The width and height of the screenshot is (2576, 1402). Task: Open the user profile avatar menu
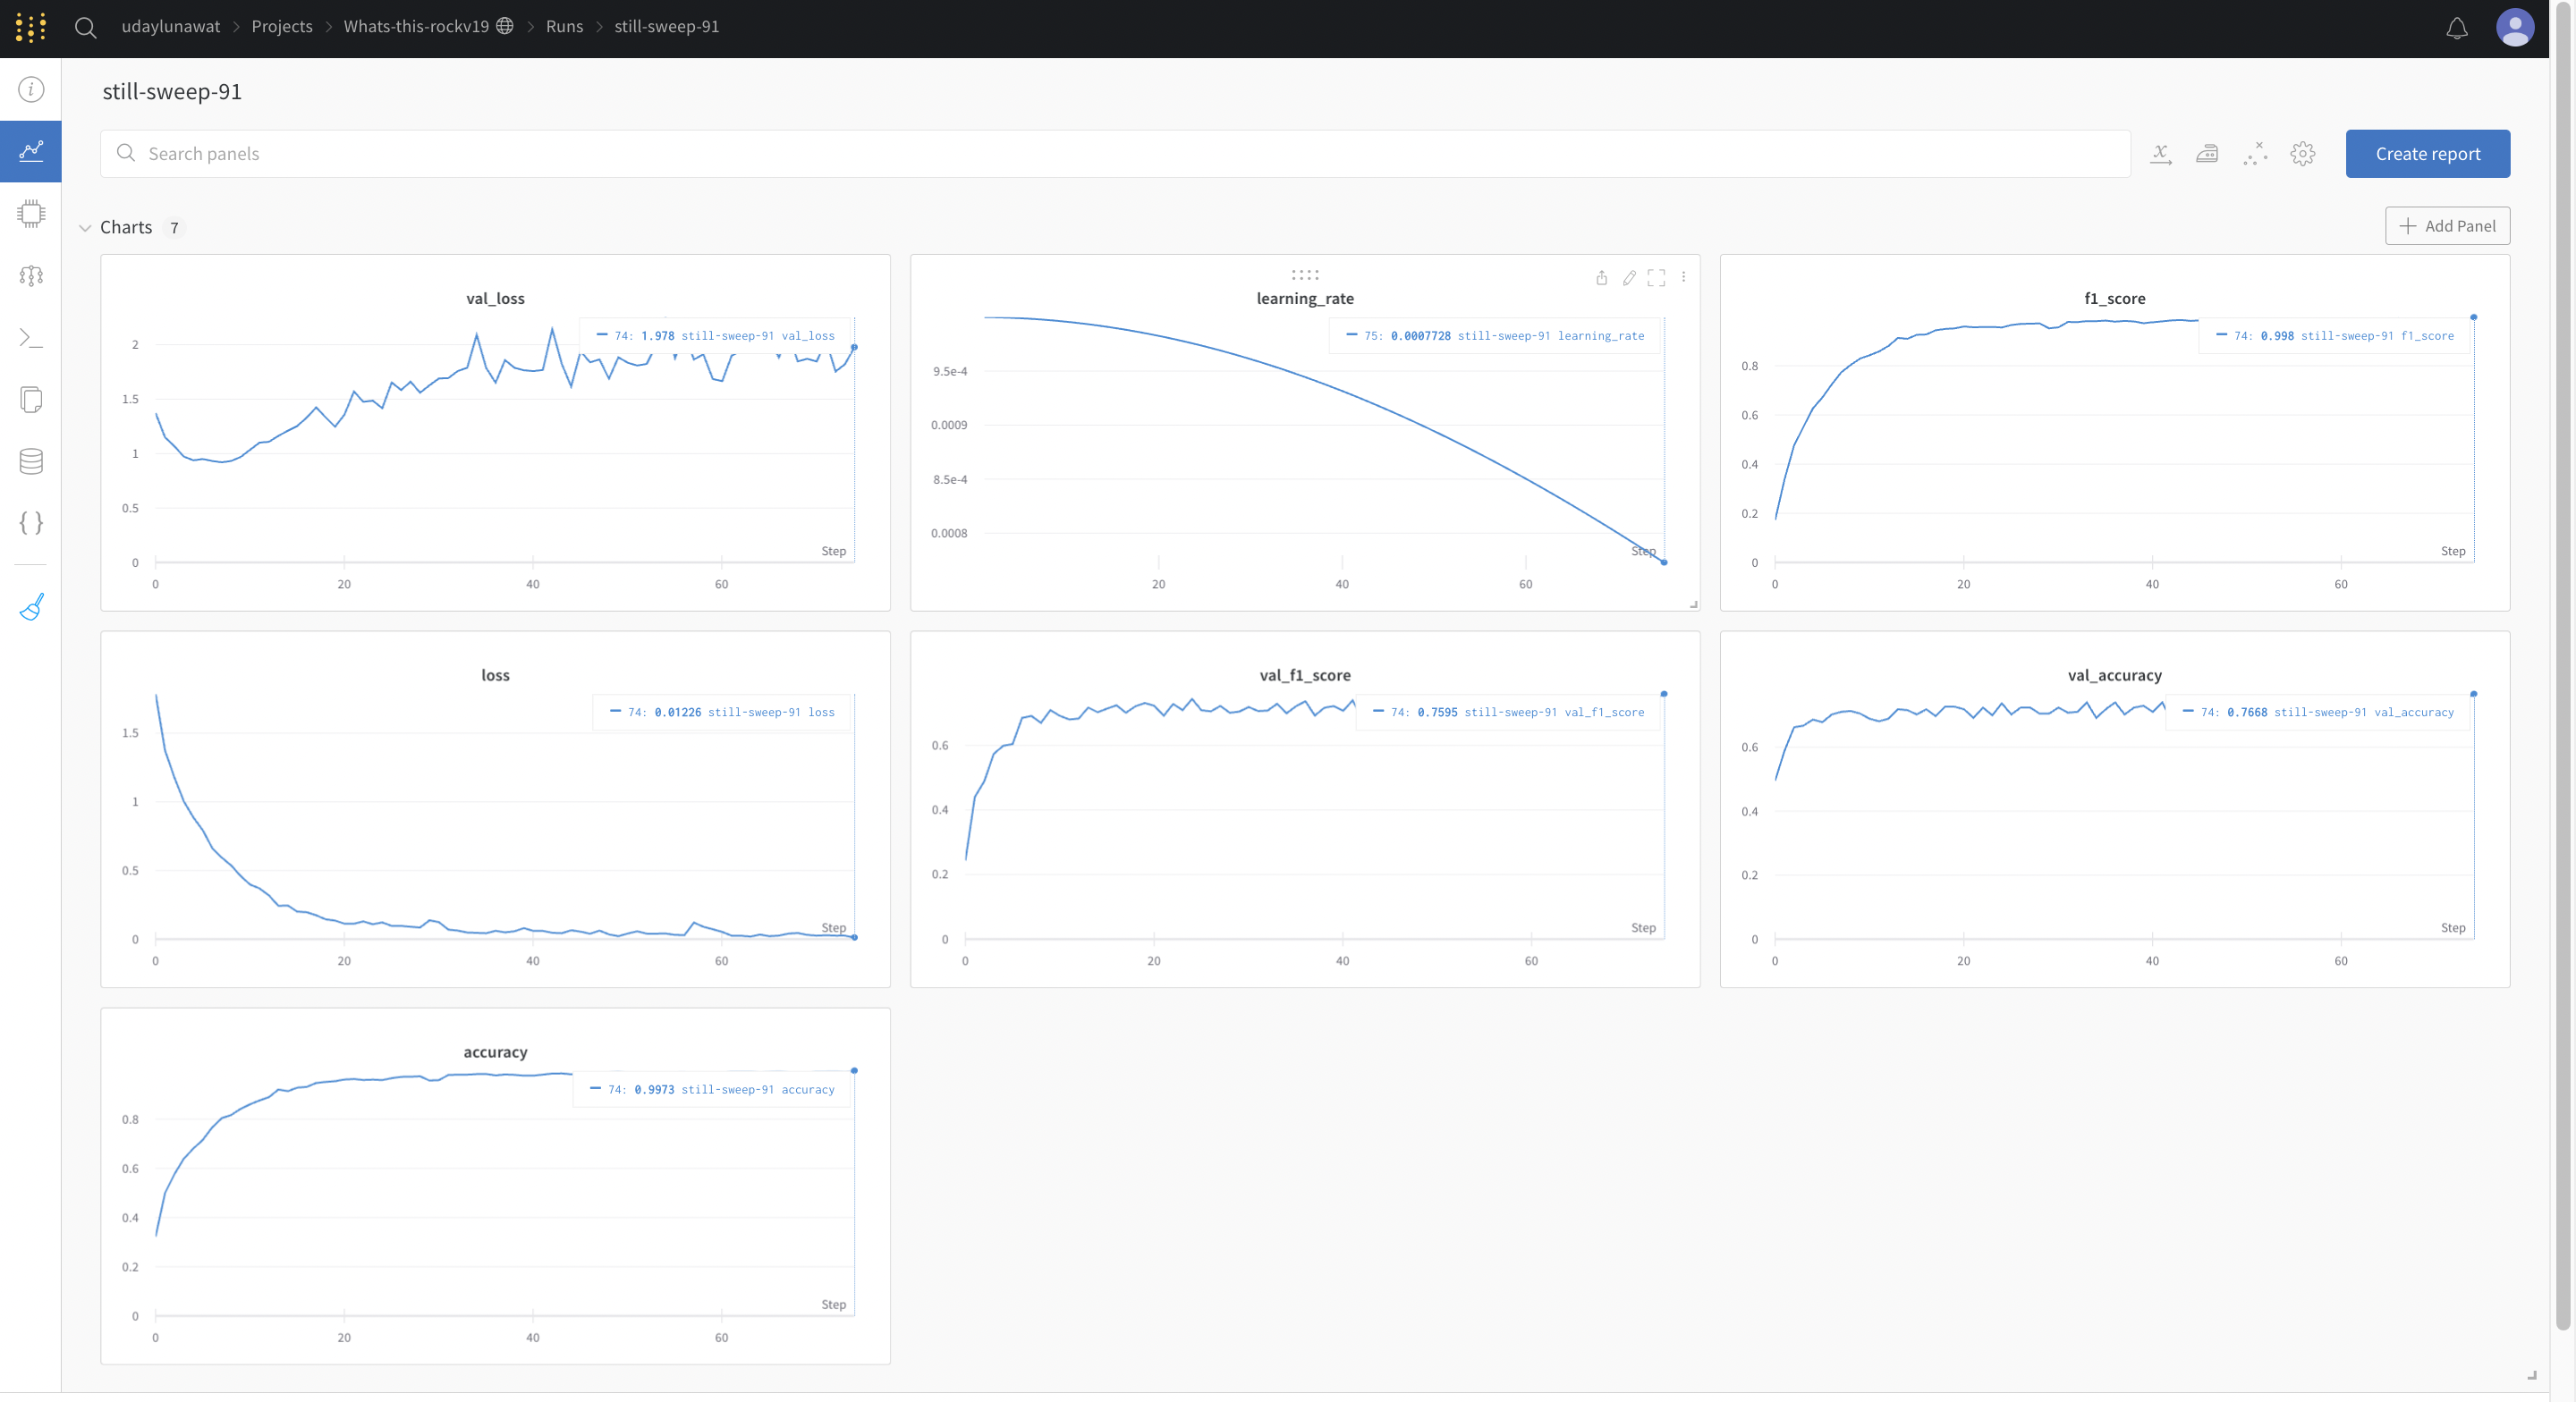point(2514,27)
